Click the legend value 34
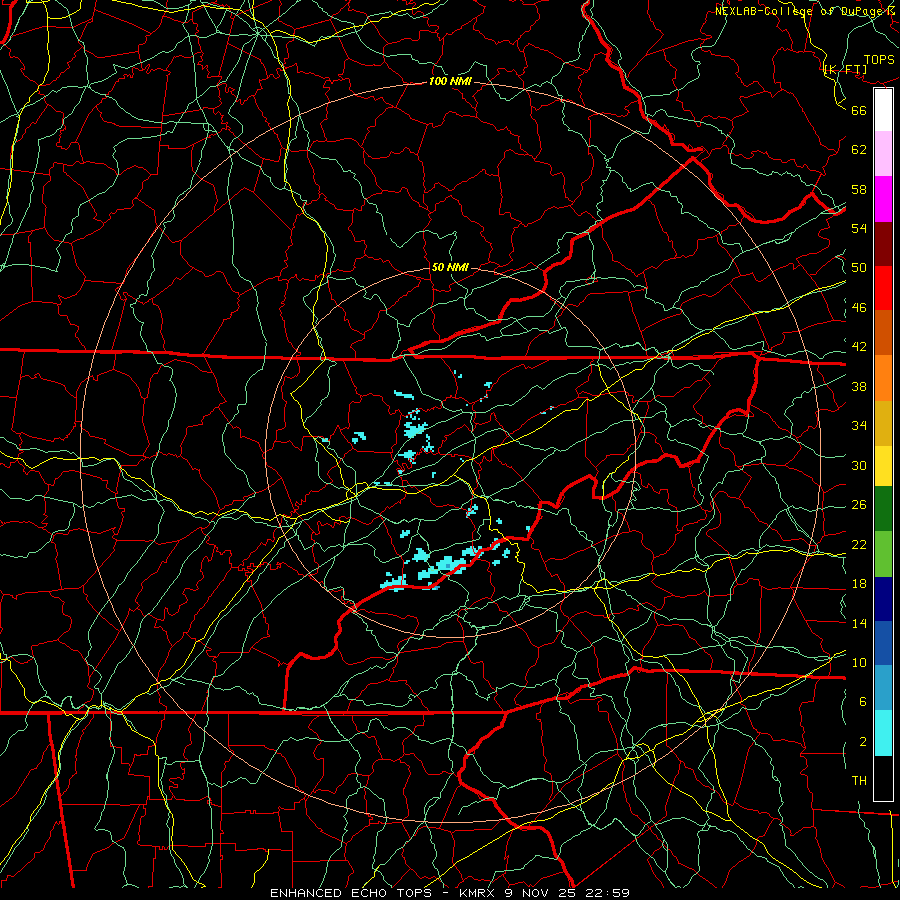 (859, 426)
